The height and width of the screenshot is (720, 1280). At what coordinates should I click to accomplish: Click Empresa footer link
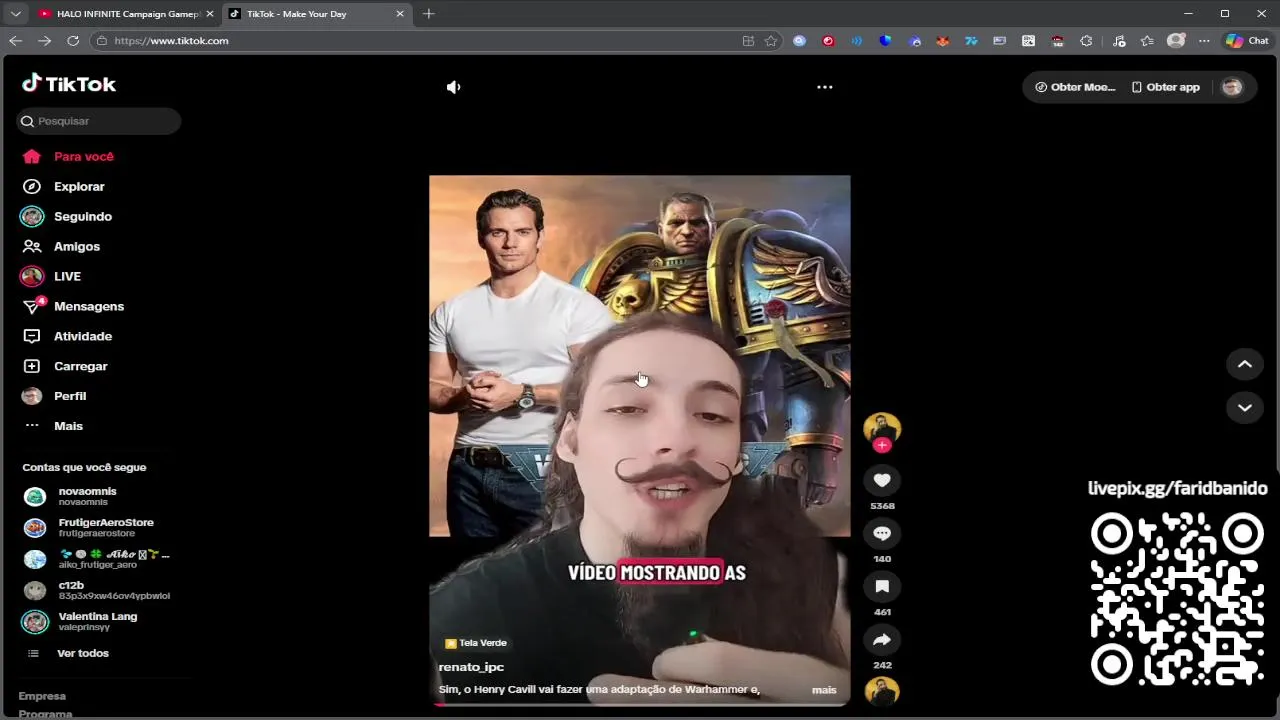[42, 696]
